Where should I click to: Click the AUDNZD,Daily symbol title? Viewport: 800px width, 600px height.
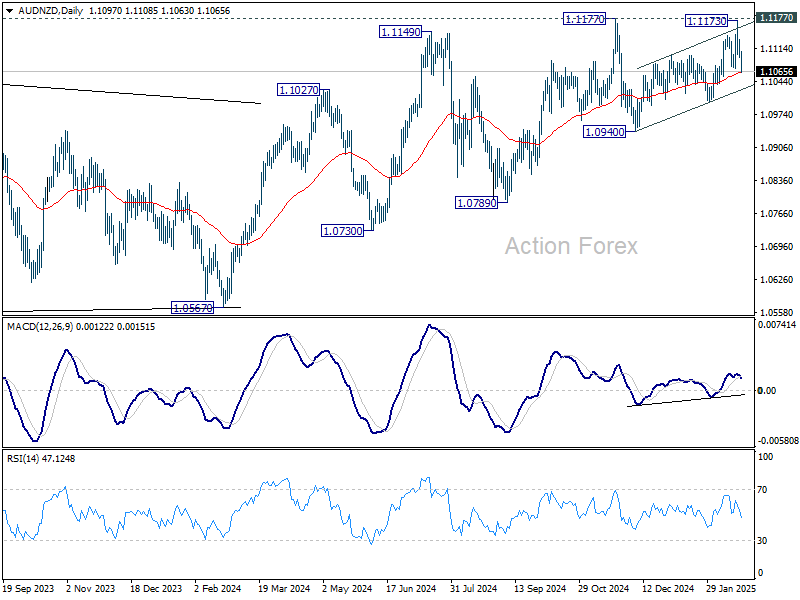[51, 11]
